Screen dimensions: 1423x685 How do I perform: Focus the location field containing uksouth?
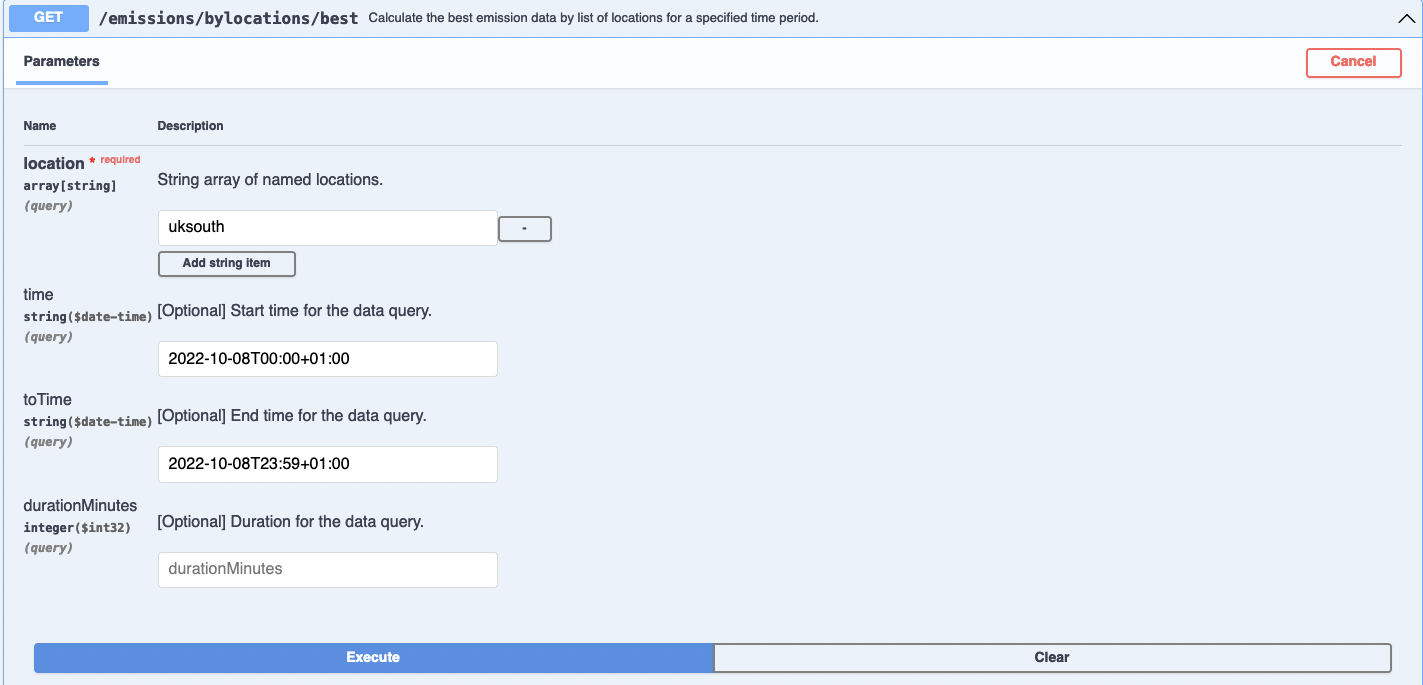point(327,227)
